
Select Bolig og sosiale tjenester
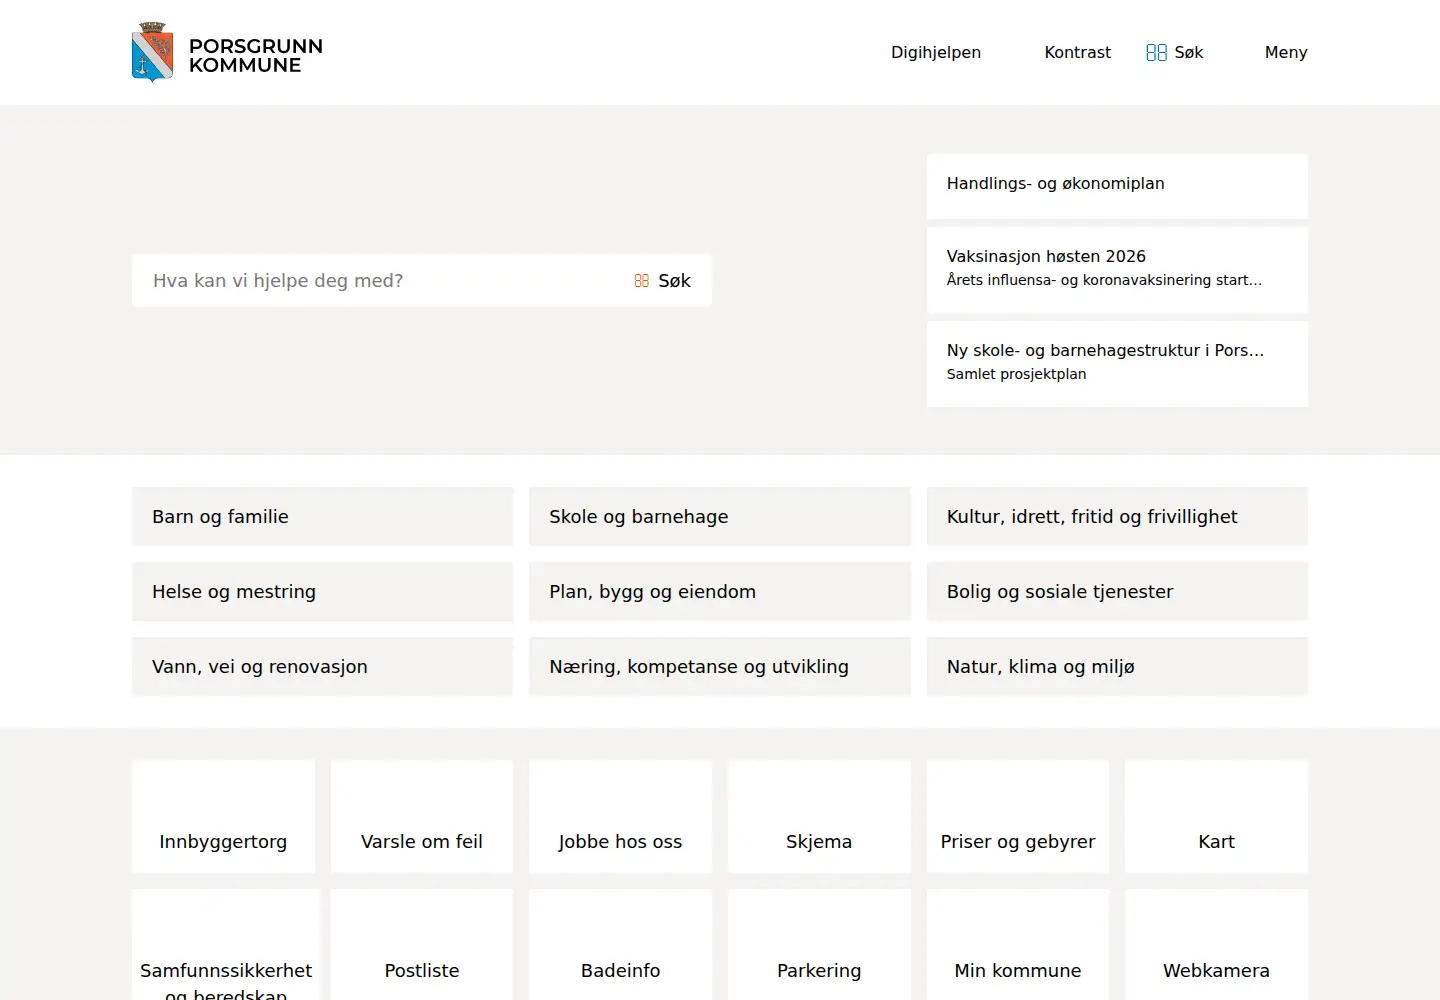[x=1117, y=592]
